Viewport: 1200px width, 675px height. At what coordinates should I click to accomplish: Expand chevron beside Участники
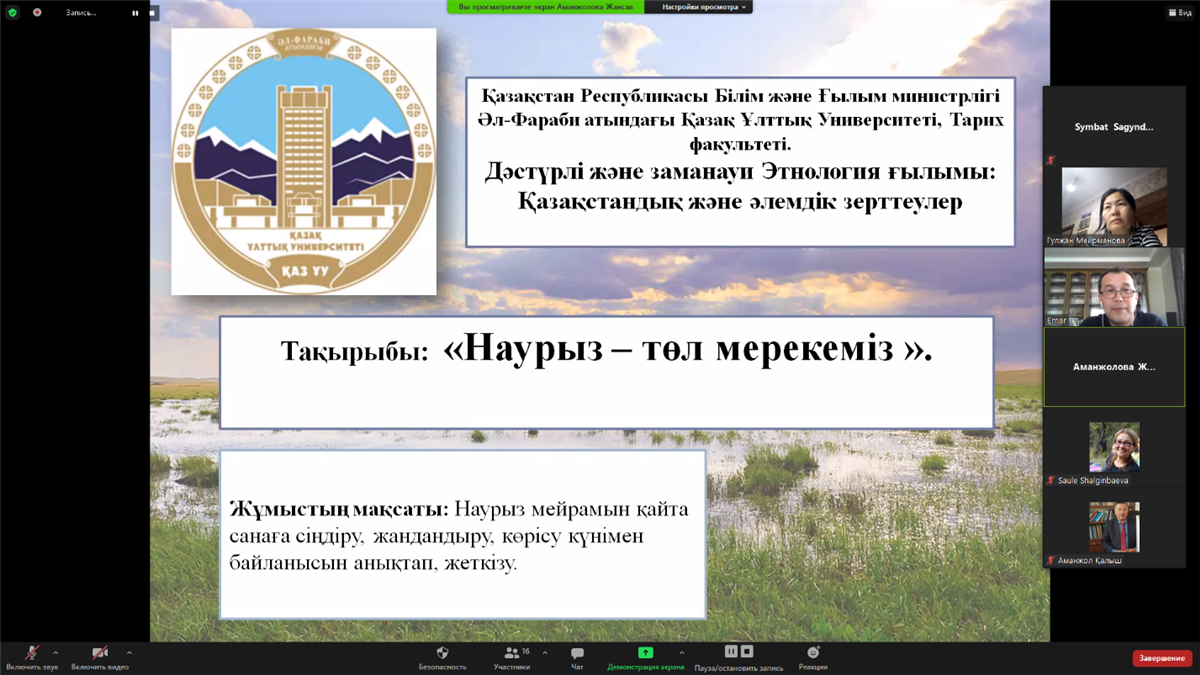(545, 652)
